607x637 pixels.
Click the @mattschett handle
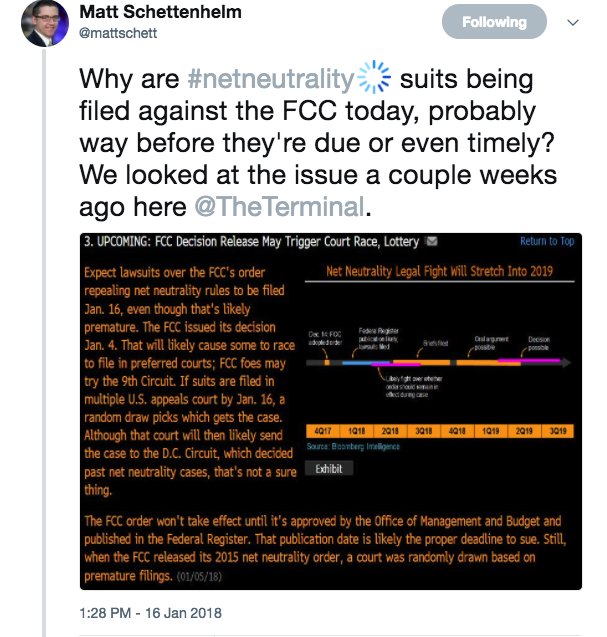click(118, 33)
